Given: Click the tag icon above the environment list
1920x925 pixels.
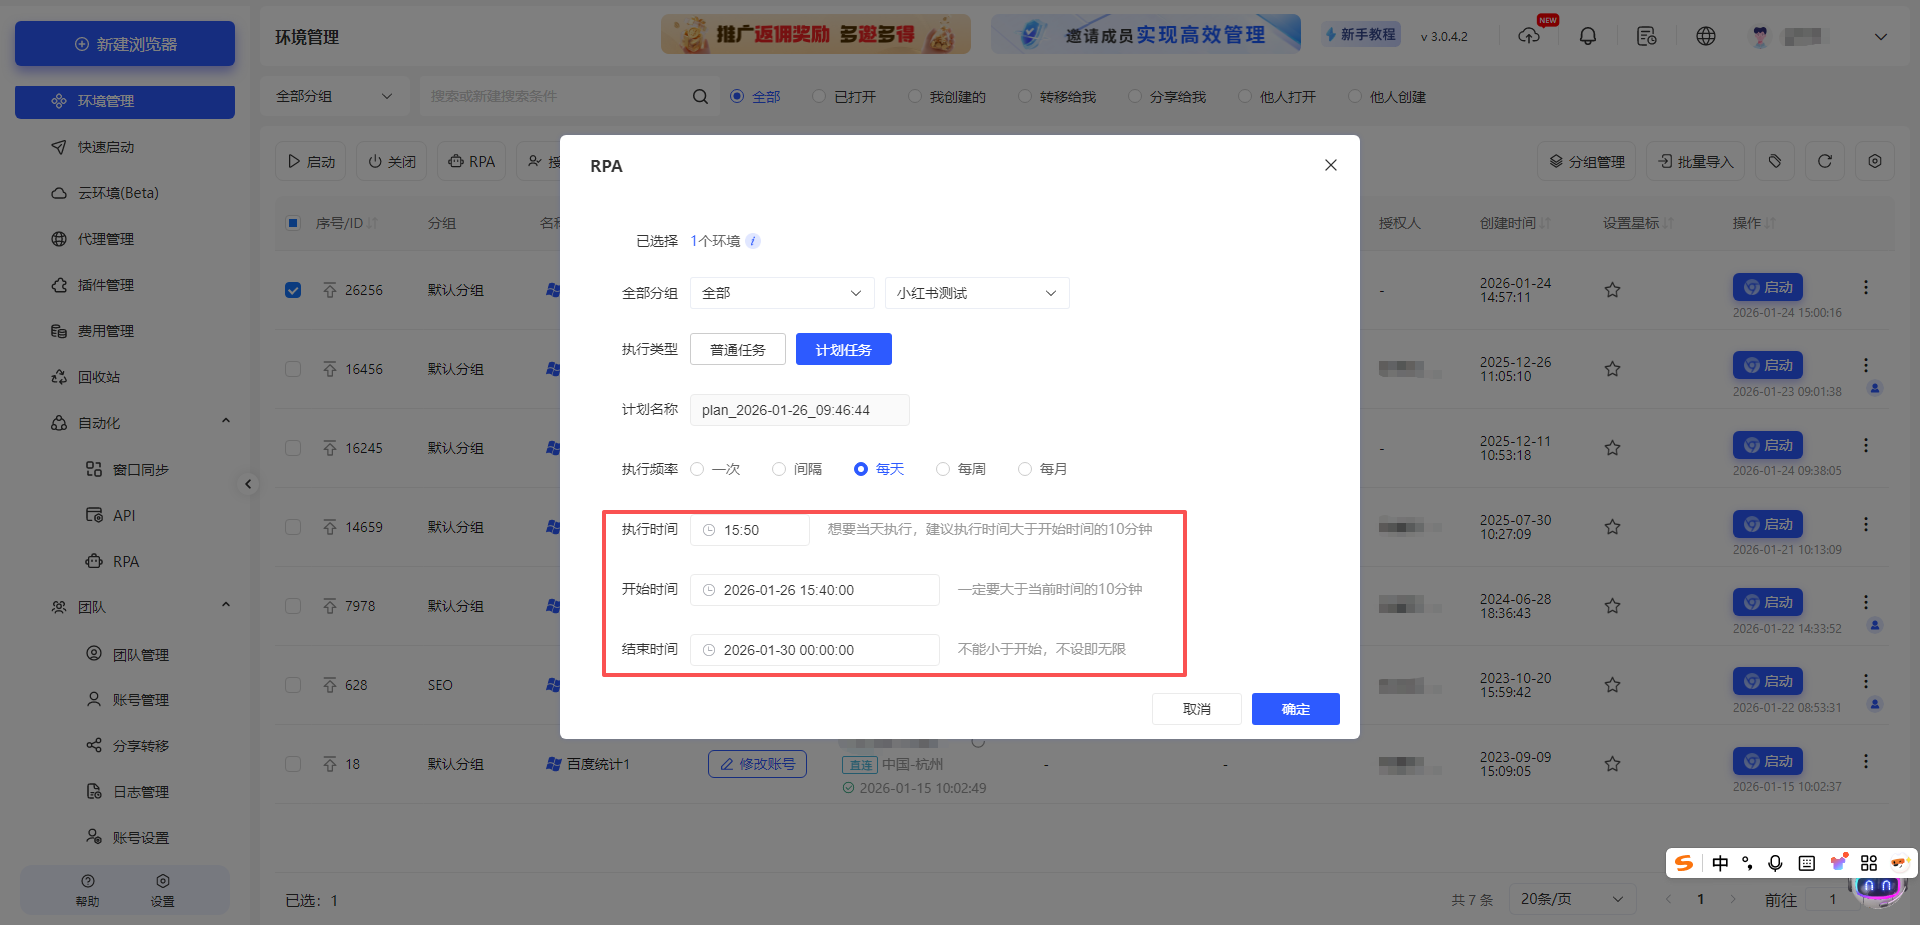Looking at the screenshot, I should point(1775,160).
